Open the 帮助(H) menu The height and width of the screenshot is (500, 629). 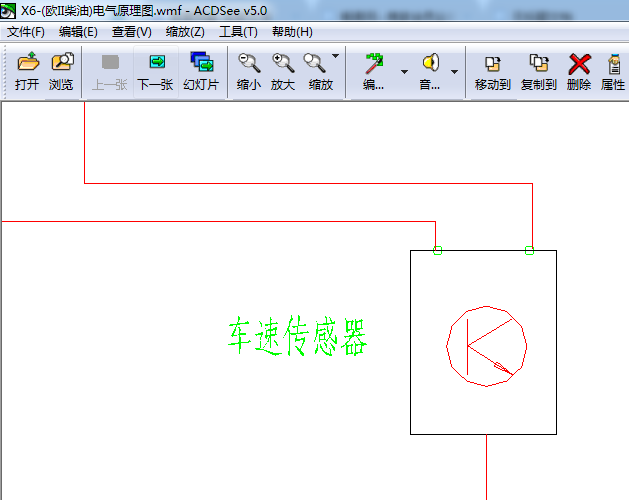point(292,32)
